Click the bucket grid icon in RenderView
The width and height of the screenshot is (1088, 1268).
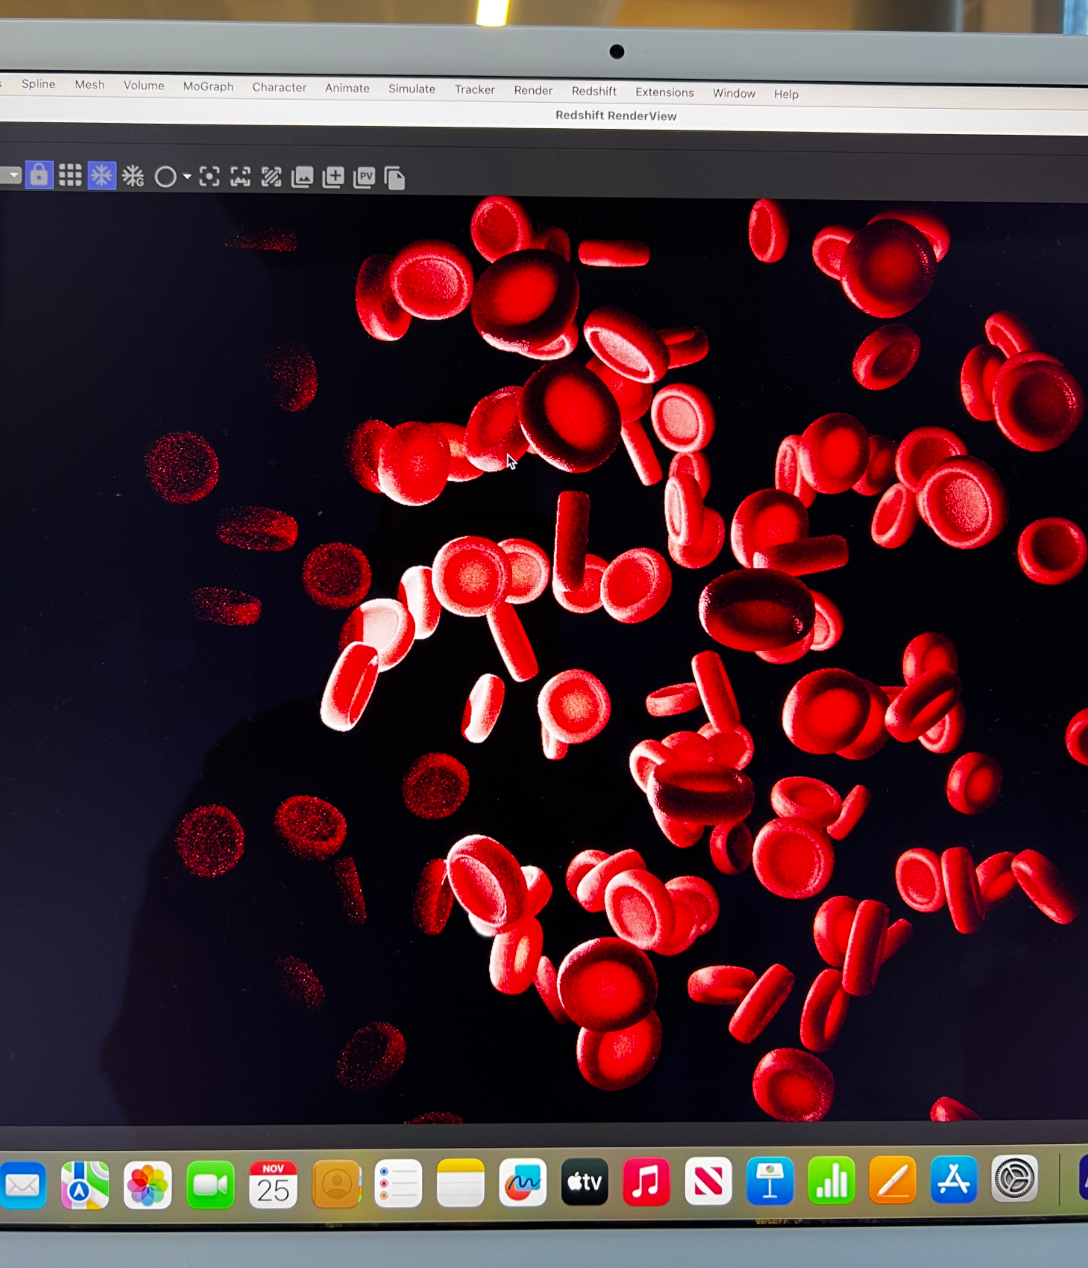70,176
